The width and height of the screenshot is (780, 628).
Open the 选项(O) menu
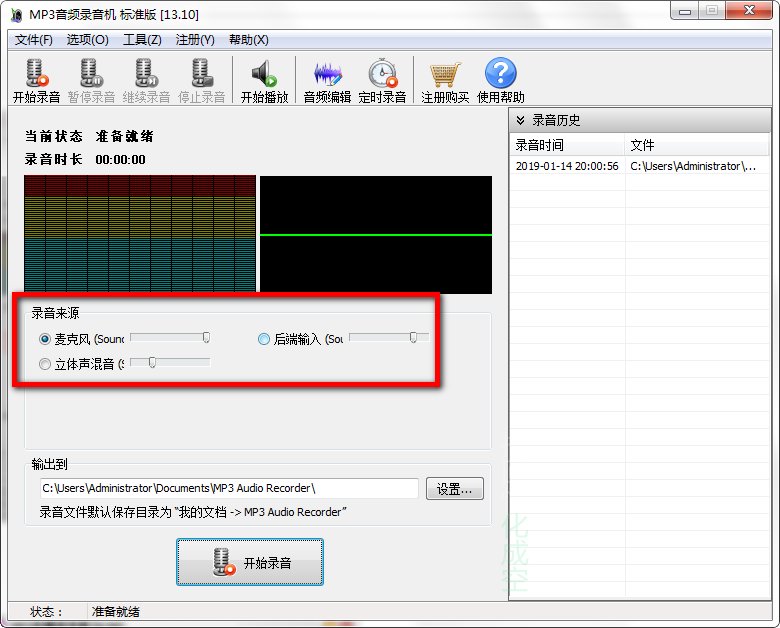pos(88,40)
